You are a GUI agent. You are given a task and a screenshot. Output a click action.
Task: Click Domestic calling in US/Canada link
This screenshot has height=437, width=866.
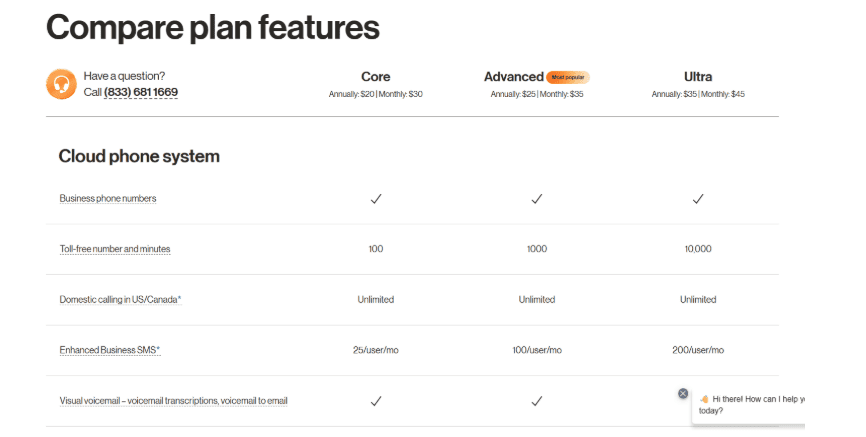click(x=120, y=299)
